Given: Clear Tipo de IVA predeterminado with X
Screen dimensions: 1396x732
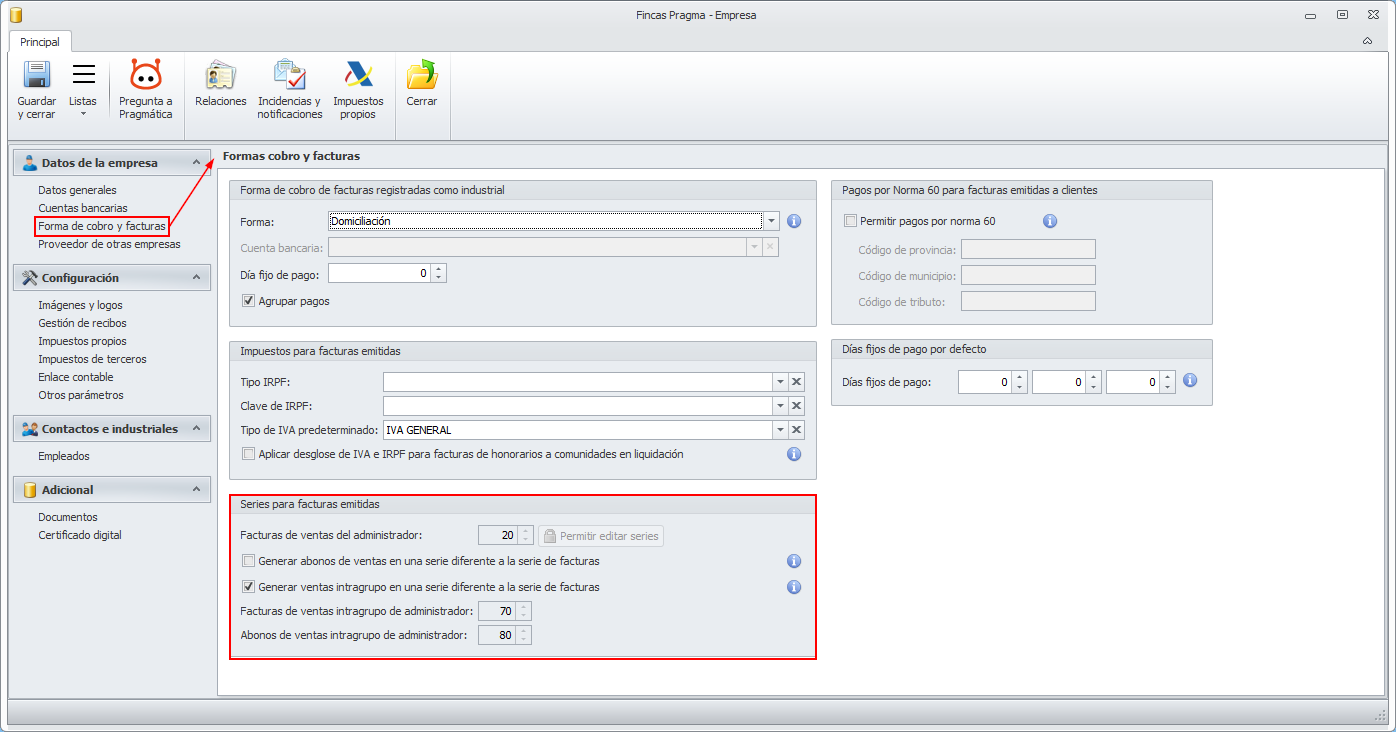Looking at the screenshot, I should click(797, 430).
